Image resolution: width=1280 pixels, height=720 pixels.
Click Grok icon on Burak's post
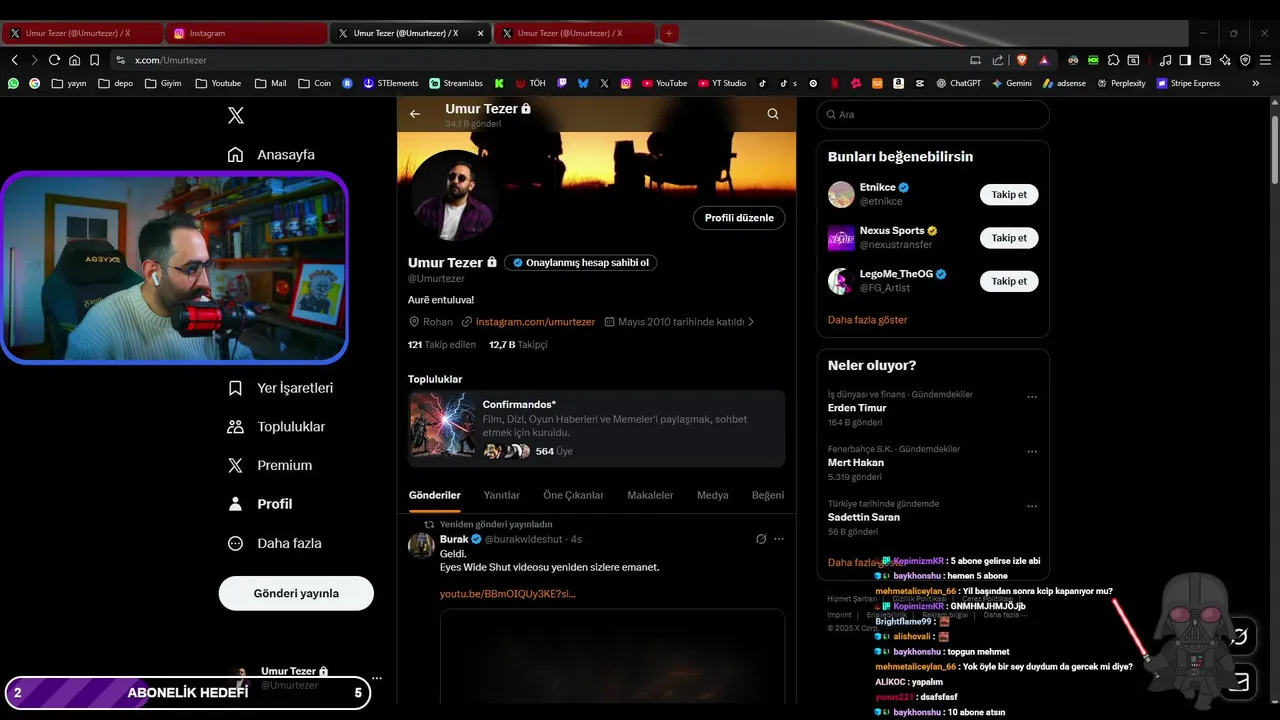click(761, 539)
